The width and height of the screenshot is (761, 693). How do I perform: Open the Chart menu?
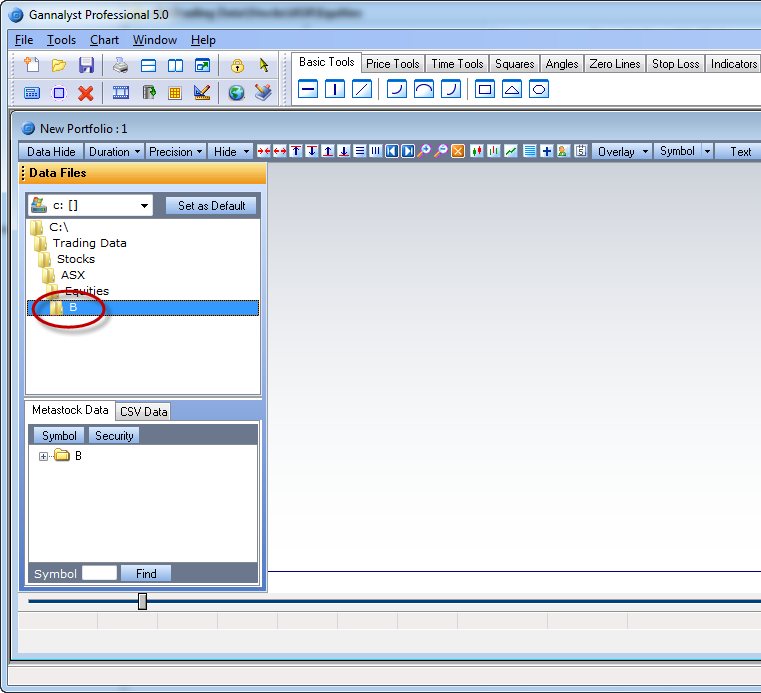click(x=104, y=40)
